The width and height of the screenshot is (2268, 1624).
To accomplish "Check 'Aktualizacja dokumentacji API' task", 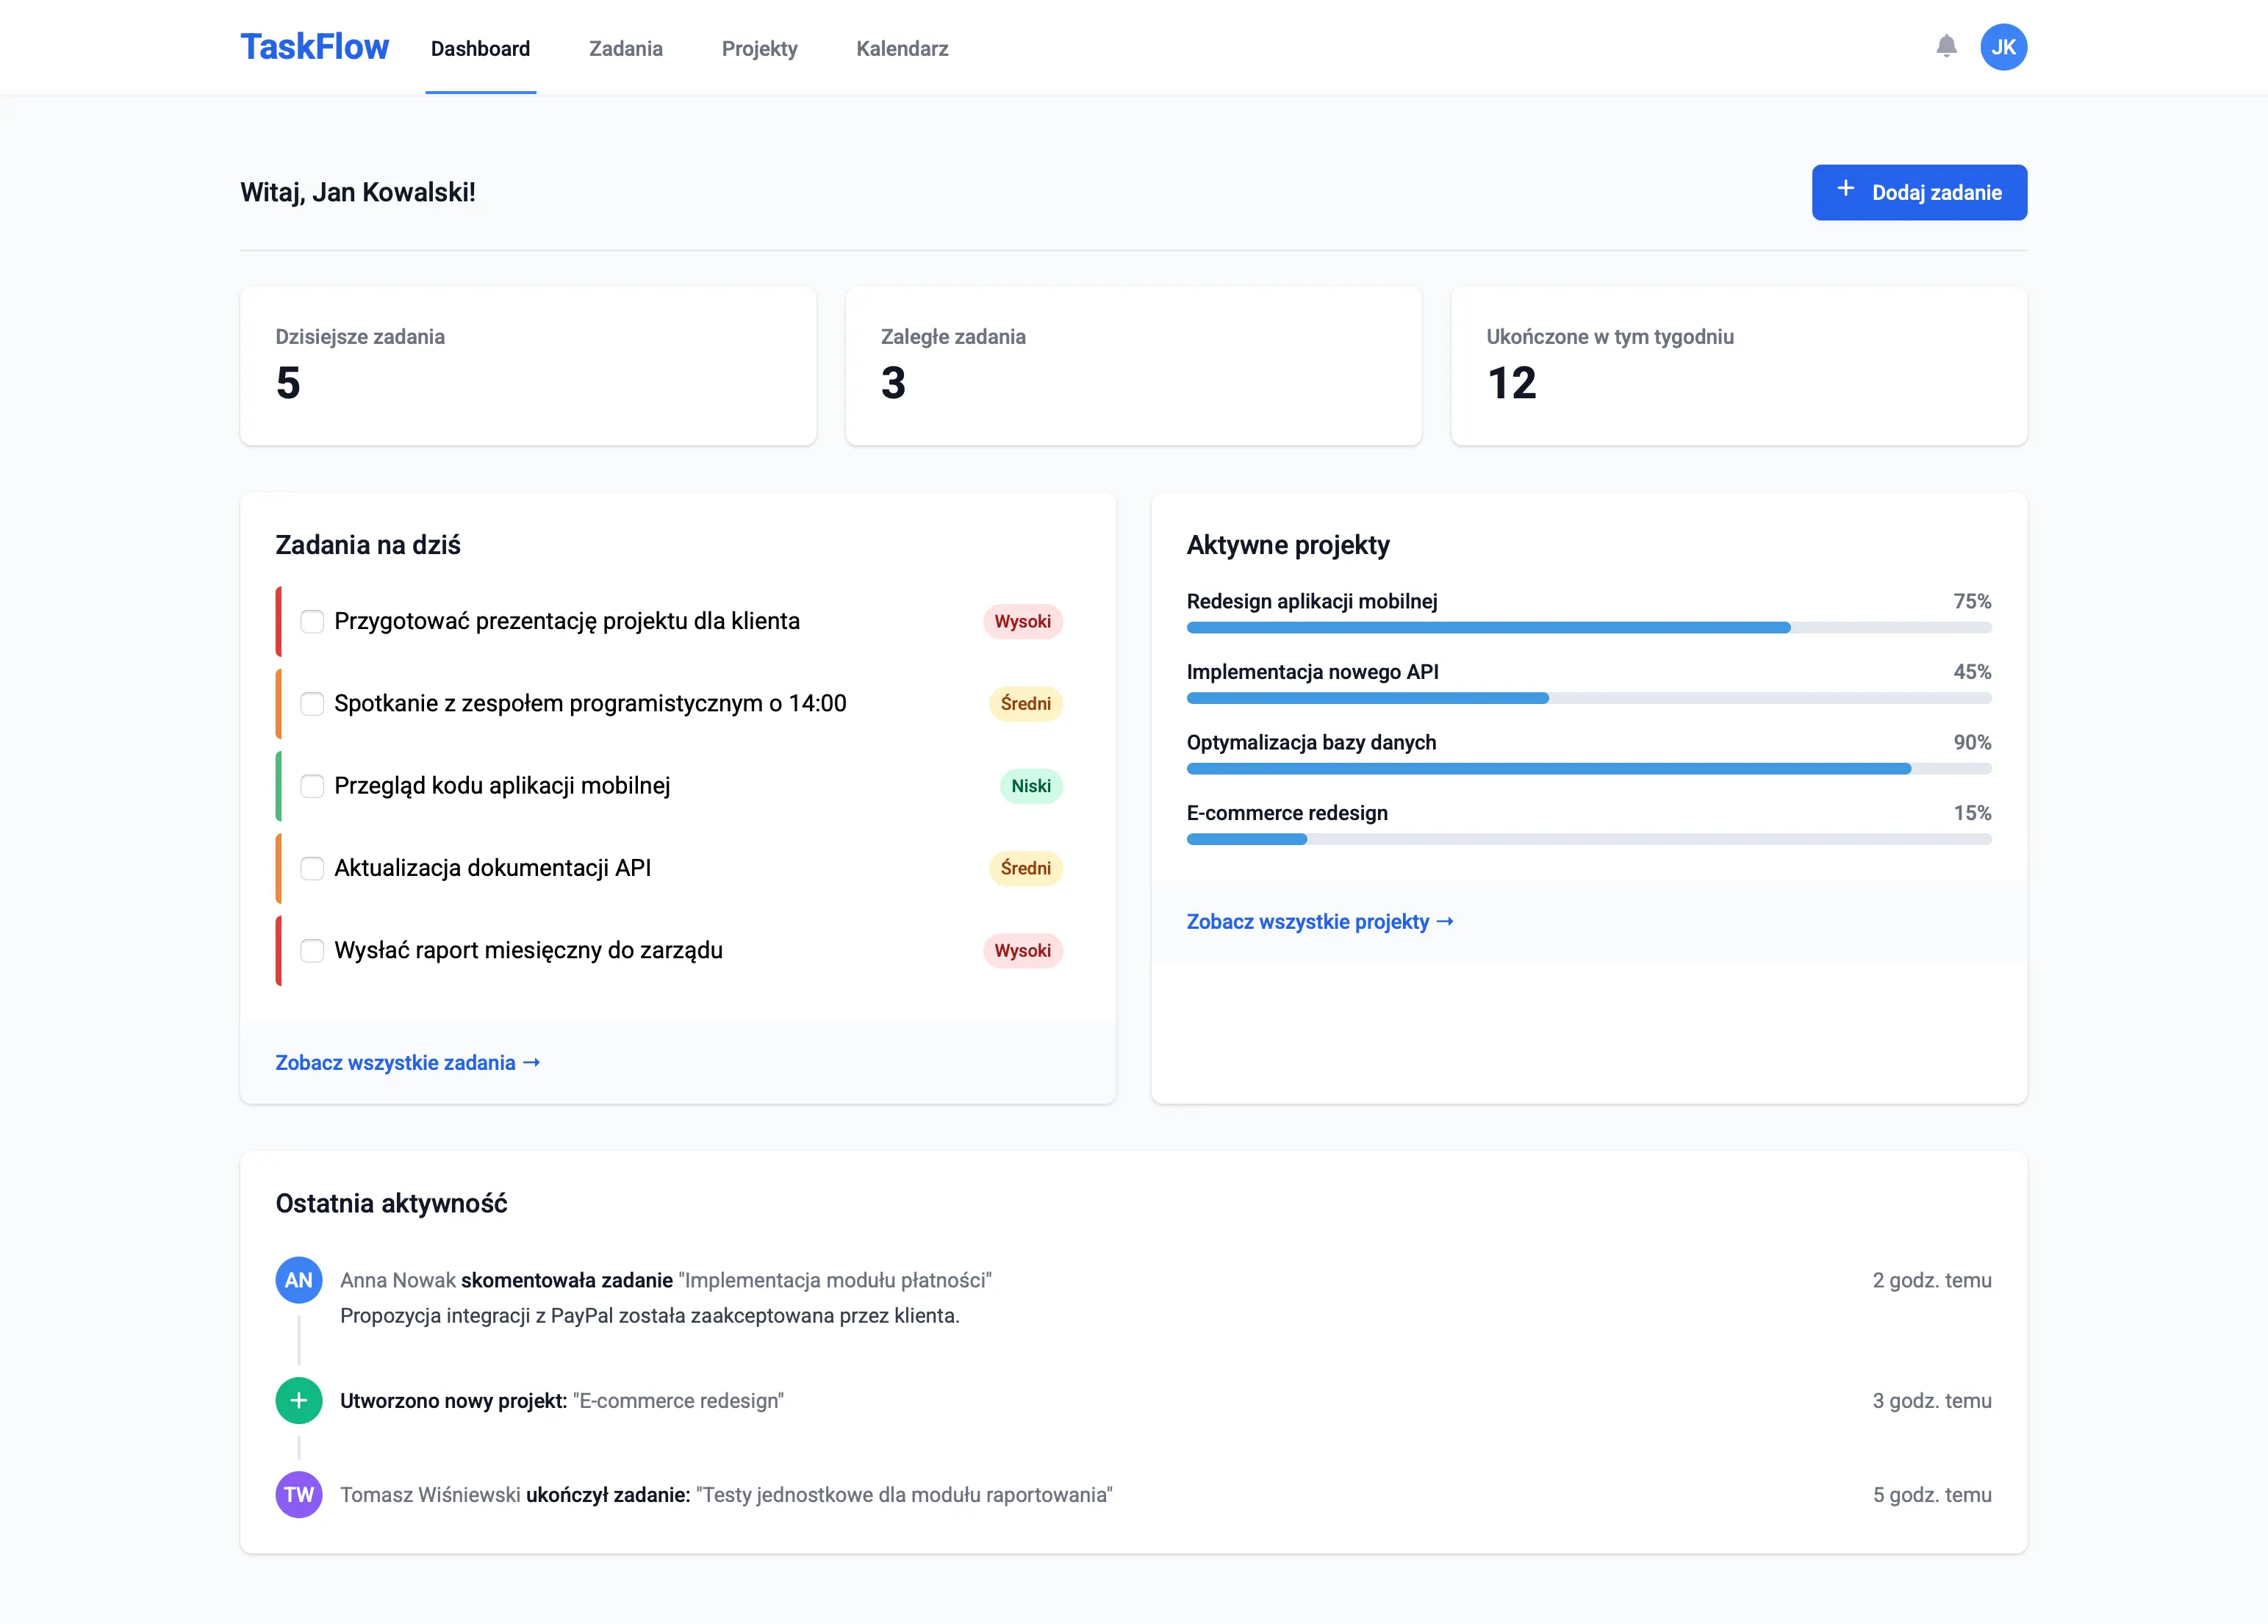I will 313,868.
